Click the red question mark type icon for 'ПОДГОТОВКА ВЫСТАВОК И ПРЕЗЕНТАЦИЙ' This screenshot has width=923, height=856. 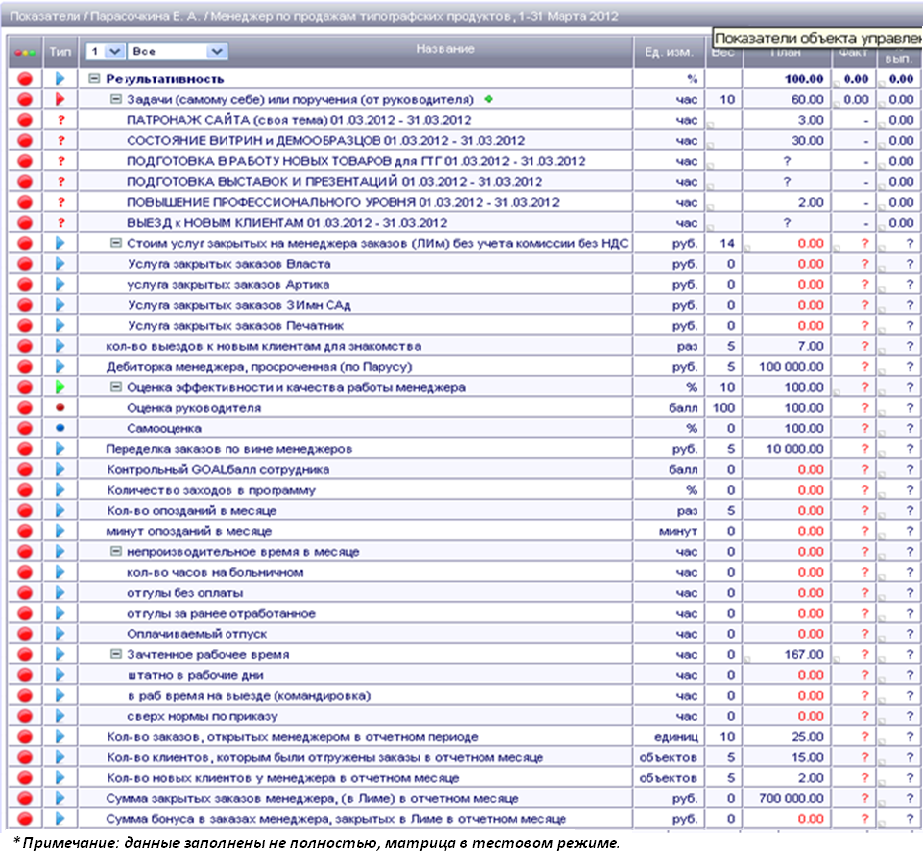(x=61, y=182)
